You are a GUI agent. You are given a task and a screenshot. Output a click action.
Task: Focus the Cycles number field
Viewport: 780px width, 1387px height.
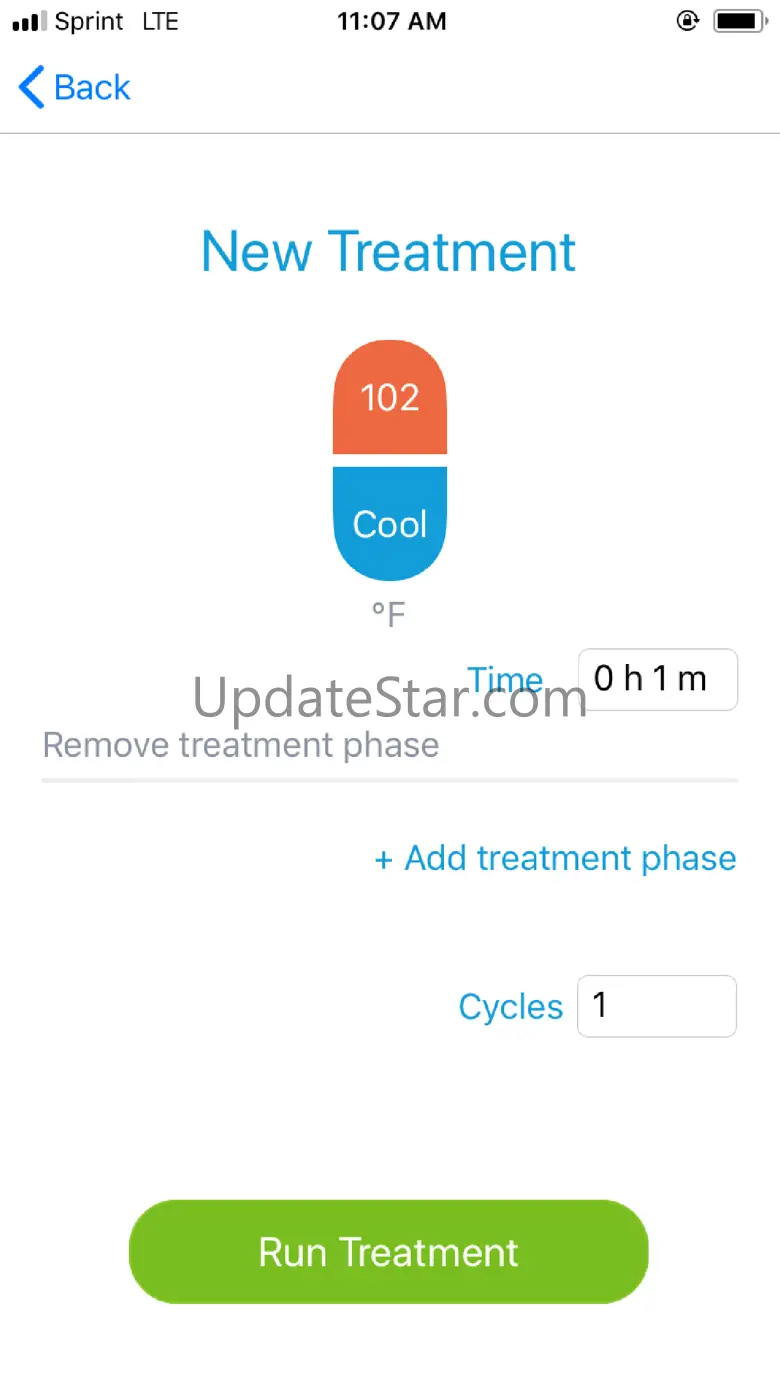(657, 1006)
